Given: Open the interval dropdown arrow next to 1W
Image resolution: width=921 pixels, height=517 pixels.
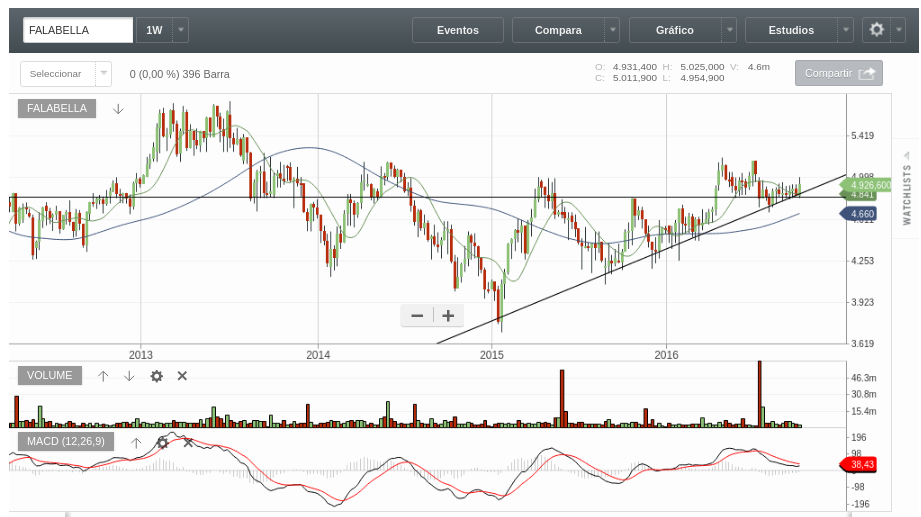Looking at the screenshot, I should (181, 30).
